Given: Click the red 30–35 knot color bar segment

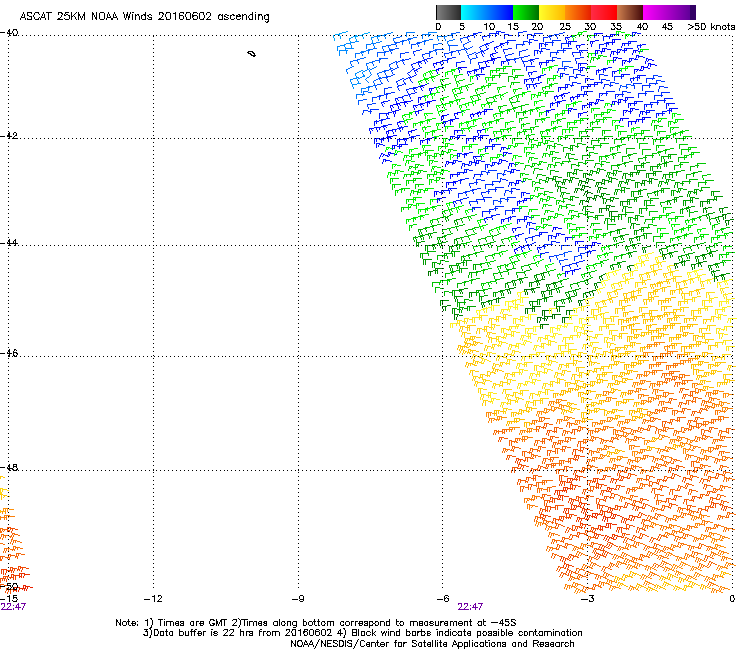Looking at the screenshot, I should [604, 12].
